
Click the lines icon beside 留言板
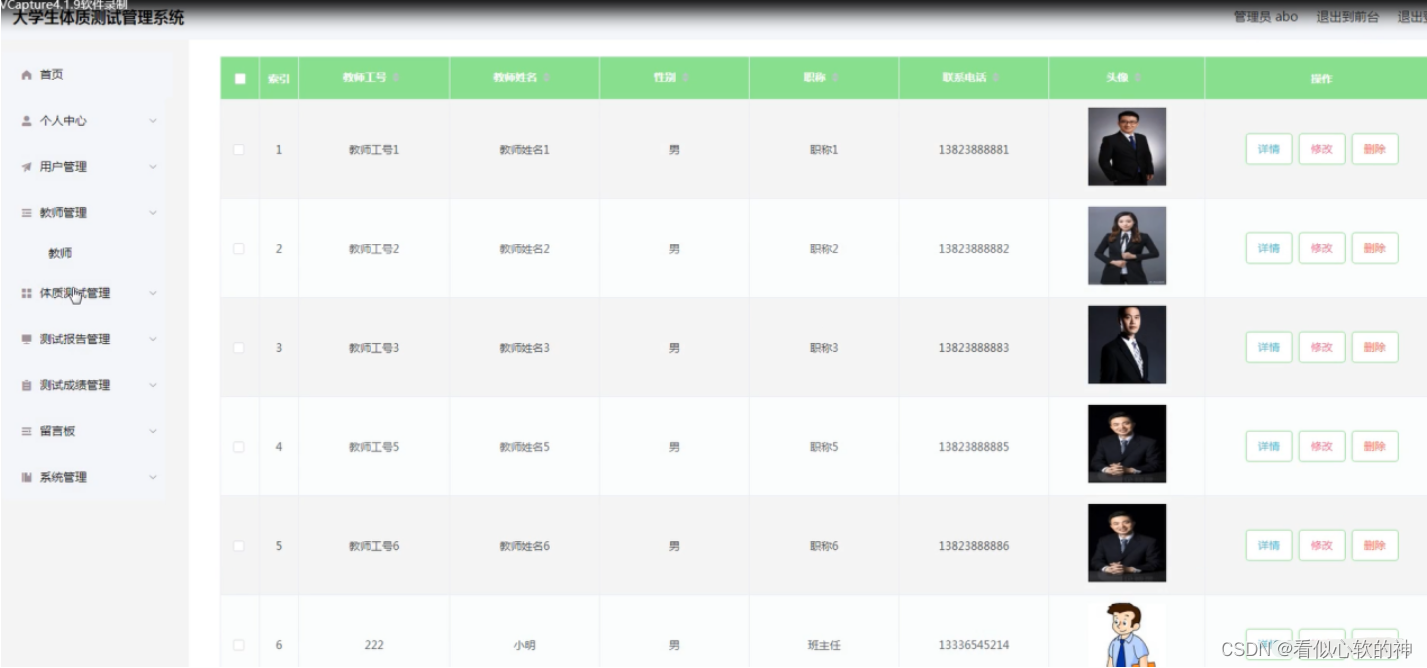[27, 431]
